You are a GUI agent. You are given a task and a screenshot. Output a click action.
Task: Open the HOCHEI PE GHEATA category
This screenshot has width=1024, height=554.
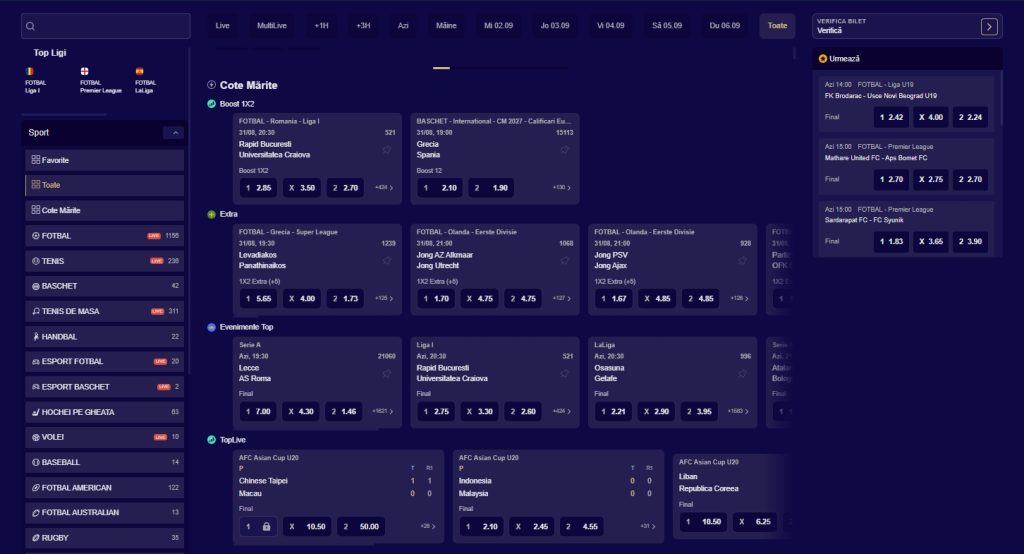pos(104,412)
